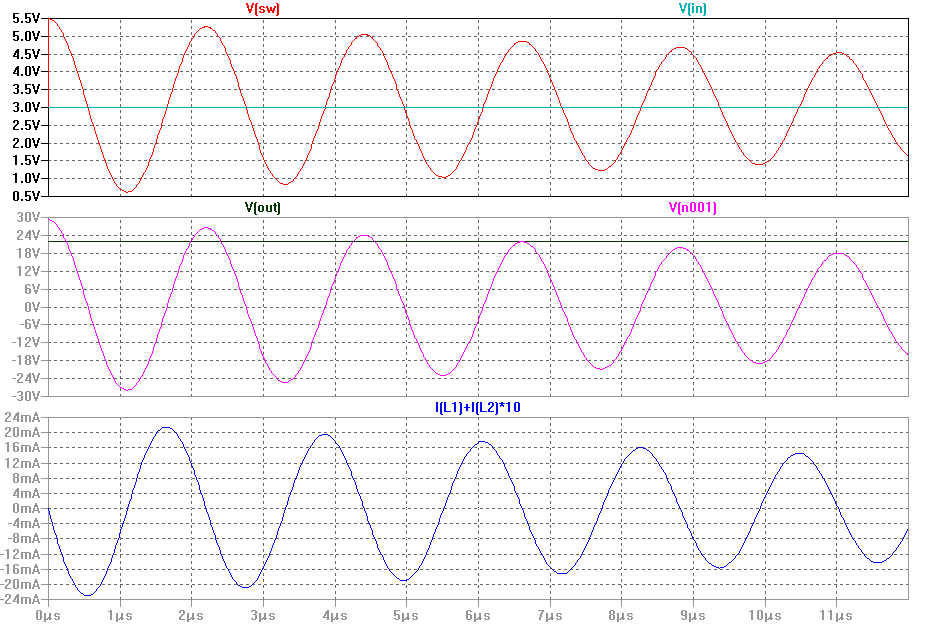Viewport: 925px width, 625px height.
Task: Click the V(out) trace label
Action: click(x=263, y=207)
